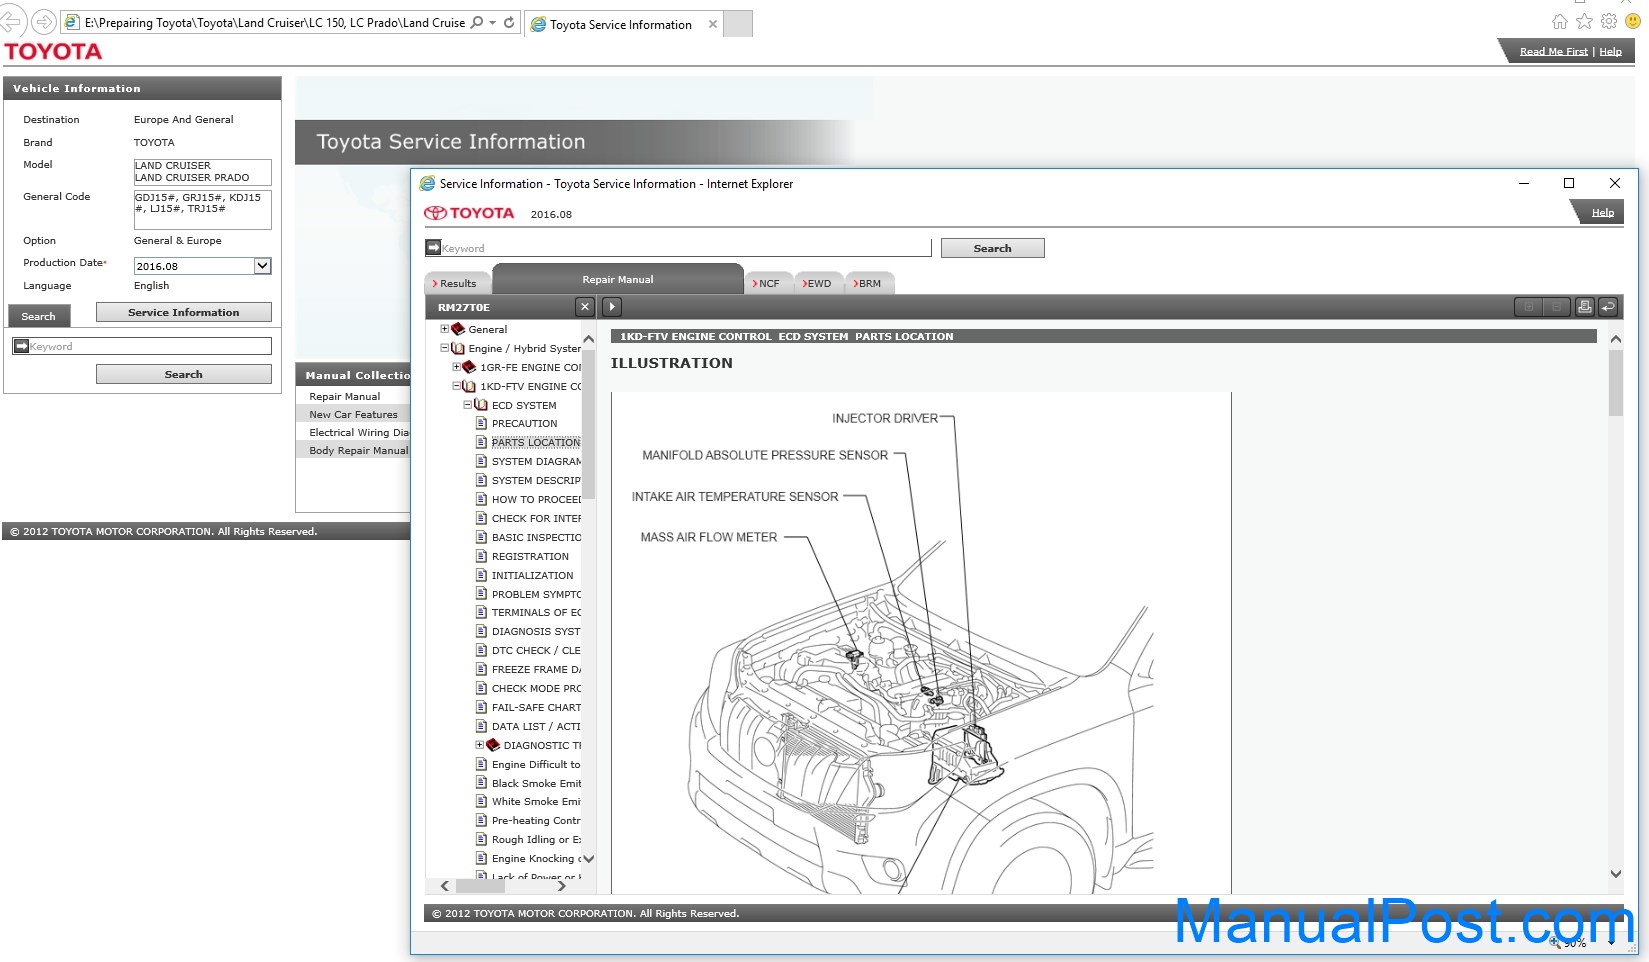1649x962 pixels.
Task: Click the browser forward arrow button
Action: click(x=44, y=22)
